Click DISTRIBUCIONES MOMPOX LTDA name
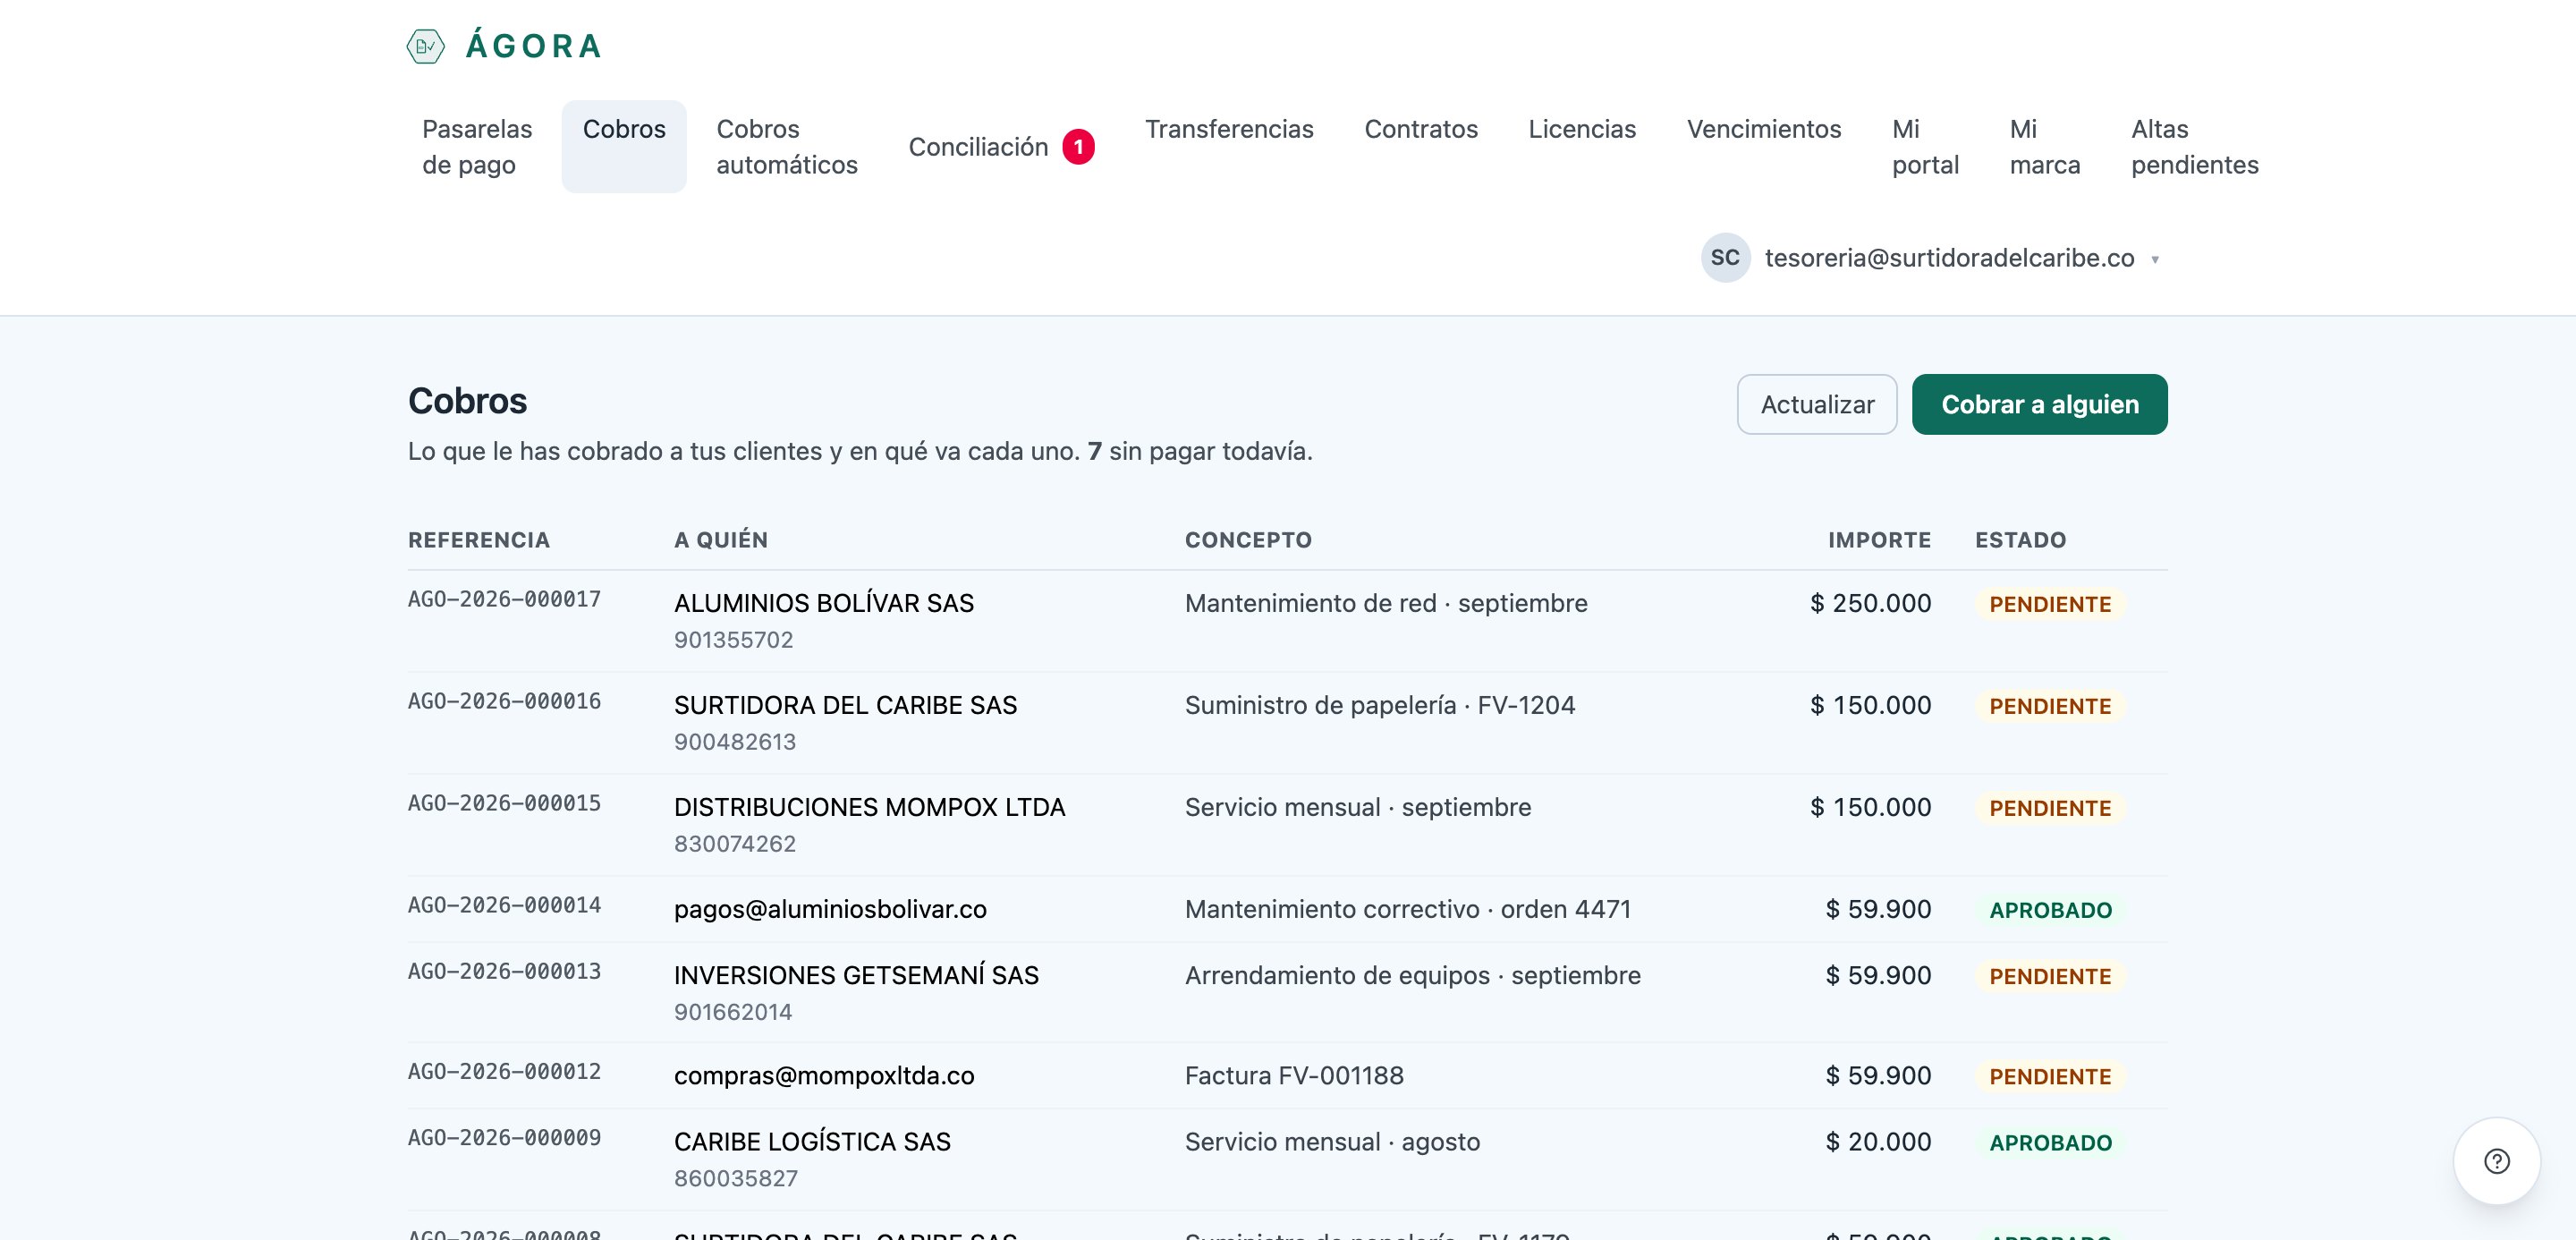The image size is (2576, 1240). tap(870, 807)
